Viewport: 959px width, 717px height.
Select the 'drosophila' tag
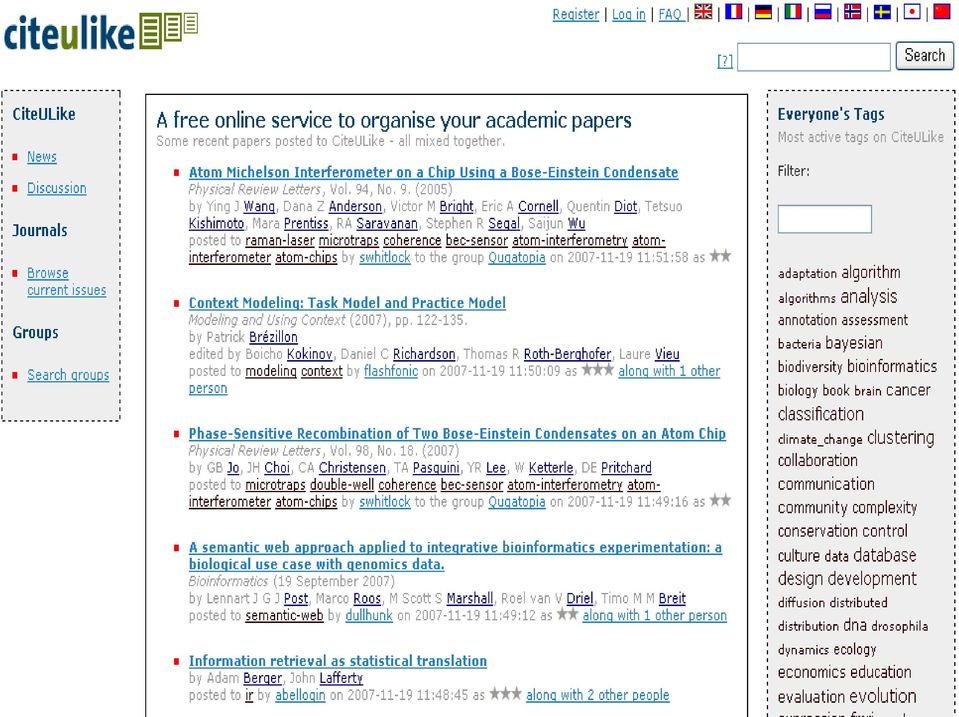point(900,626)
